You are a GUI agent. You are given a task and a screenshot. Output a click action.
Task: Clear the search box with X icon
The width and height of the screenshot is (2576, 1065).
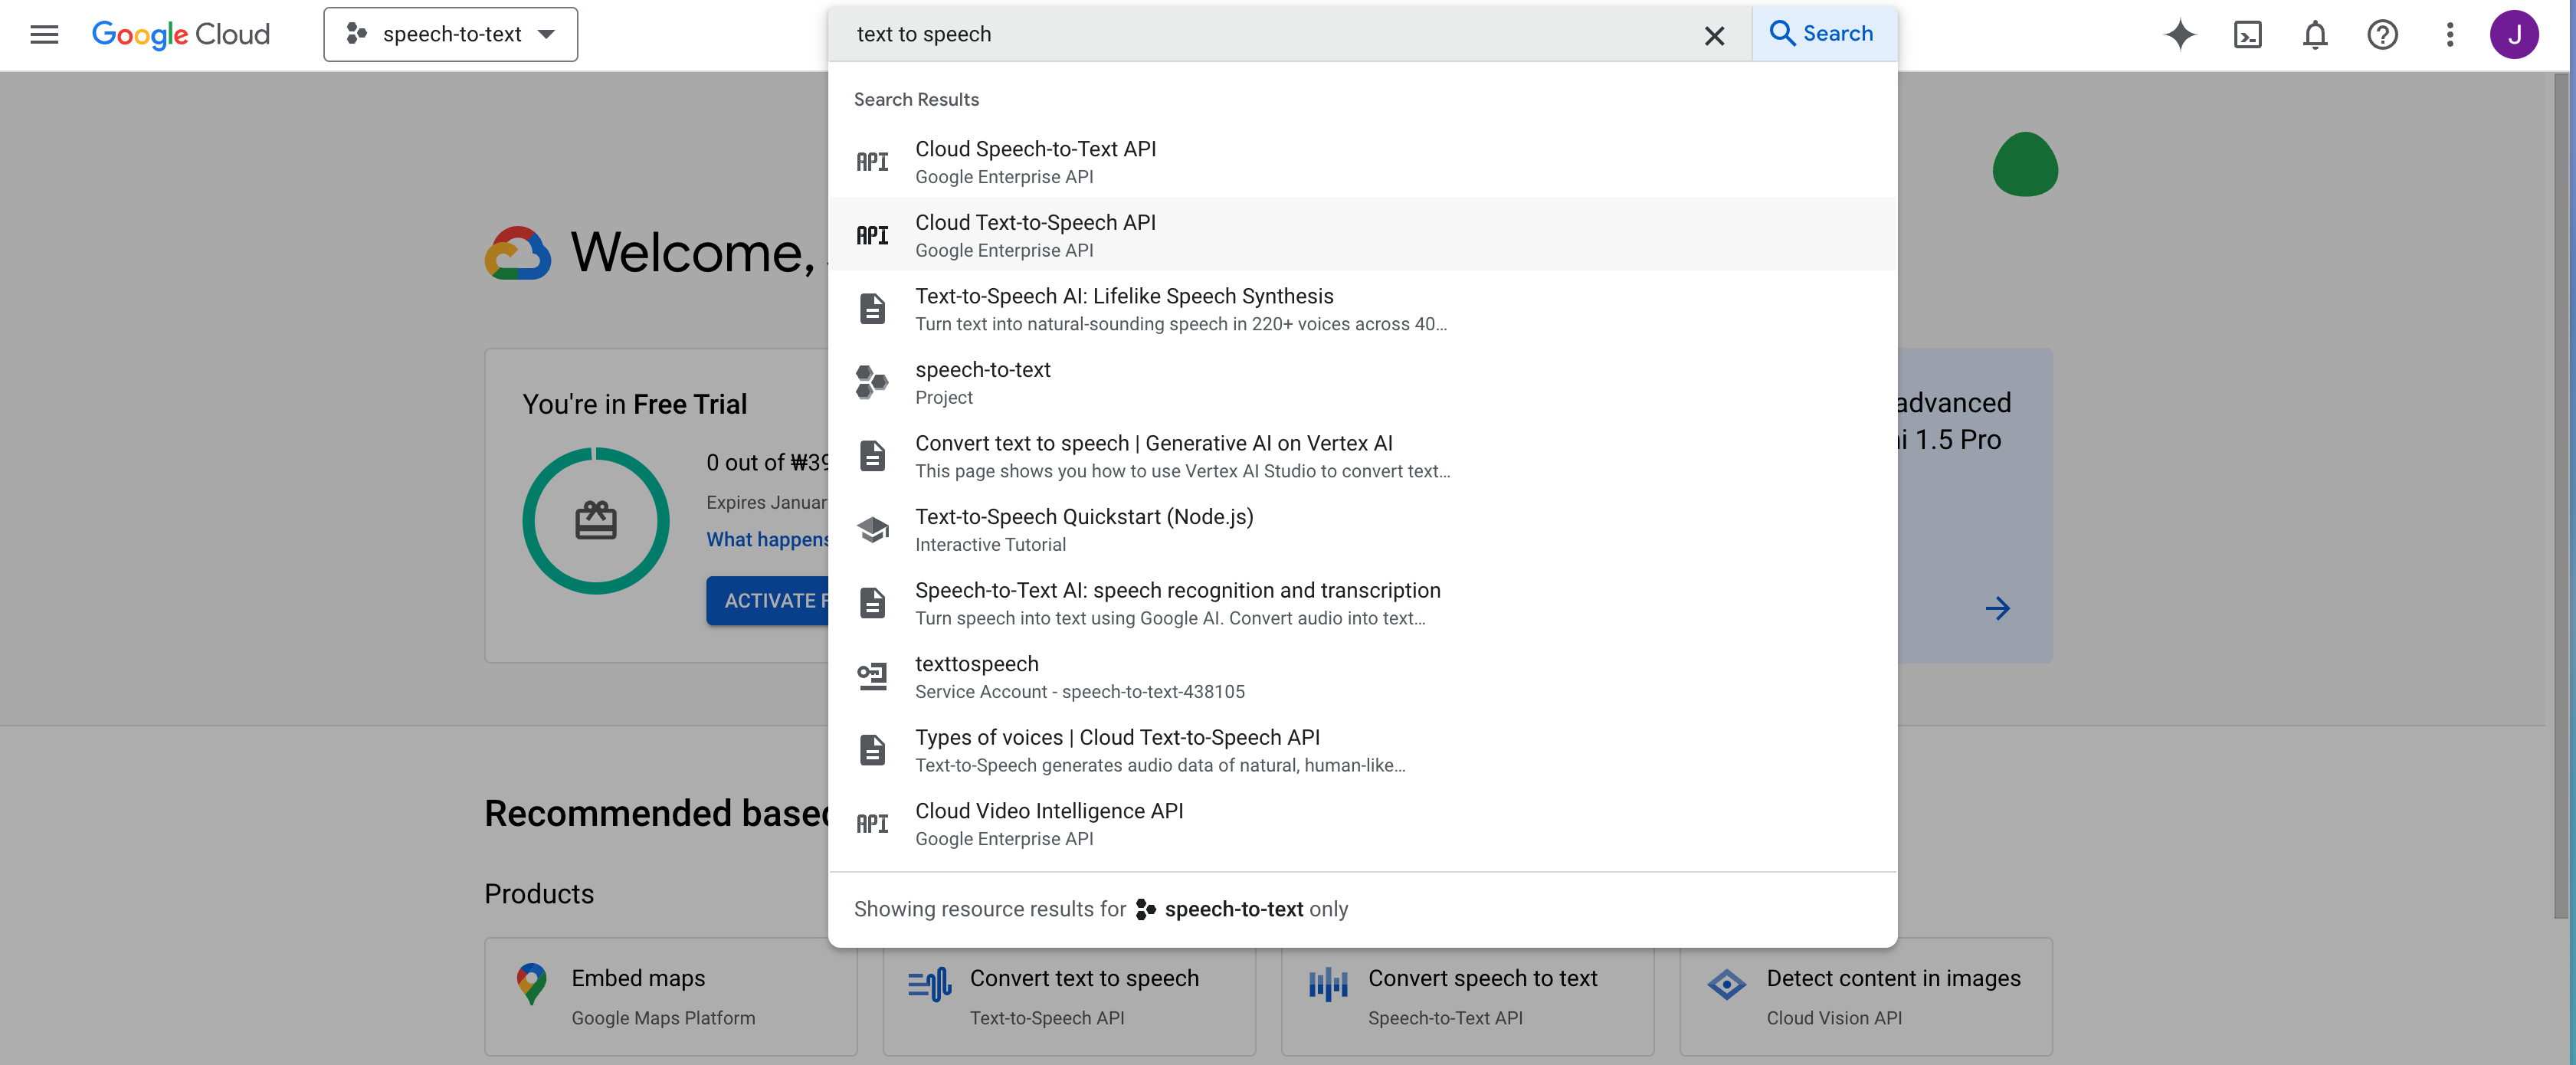(1714, 36)
